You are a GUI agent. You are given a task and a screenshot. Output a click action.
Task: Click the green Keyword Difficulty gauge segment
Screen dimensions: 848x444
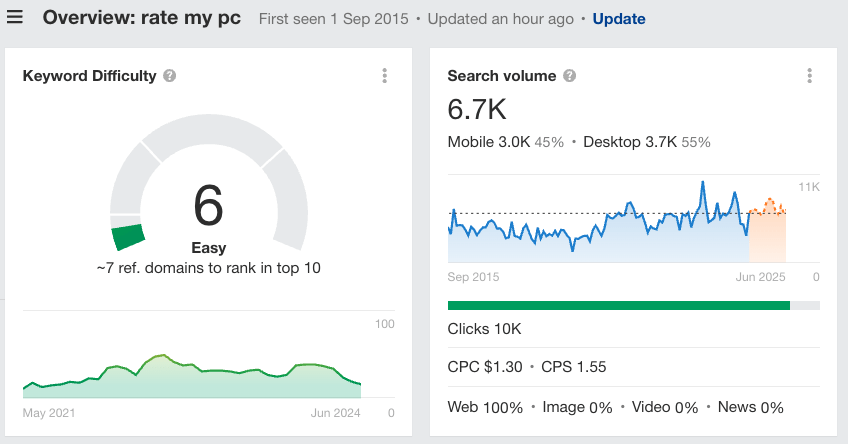coord(129,237)
